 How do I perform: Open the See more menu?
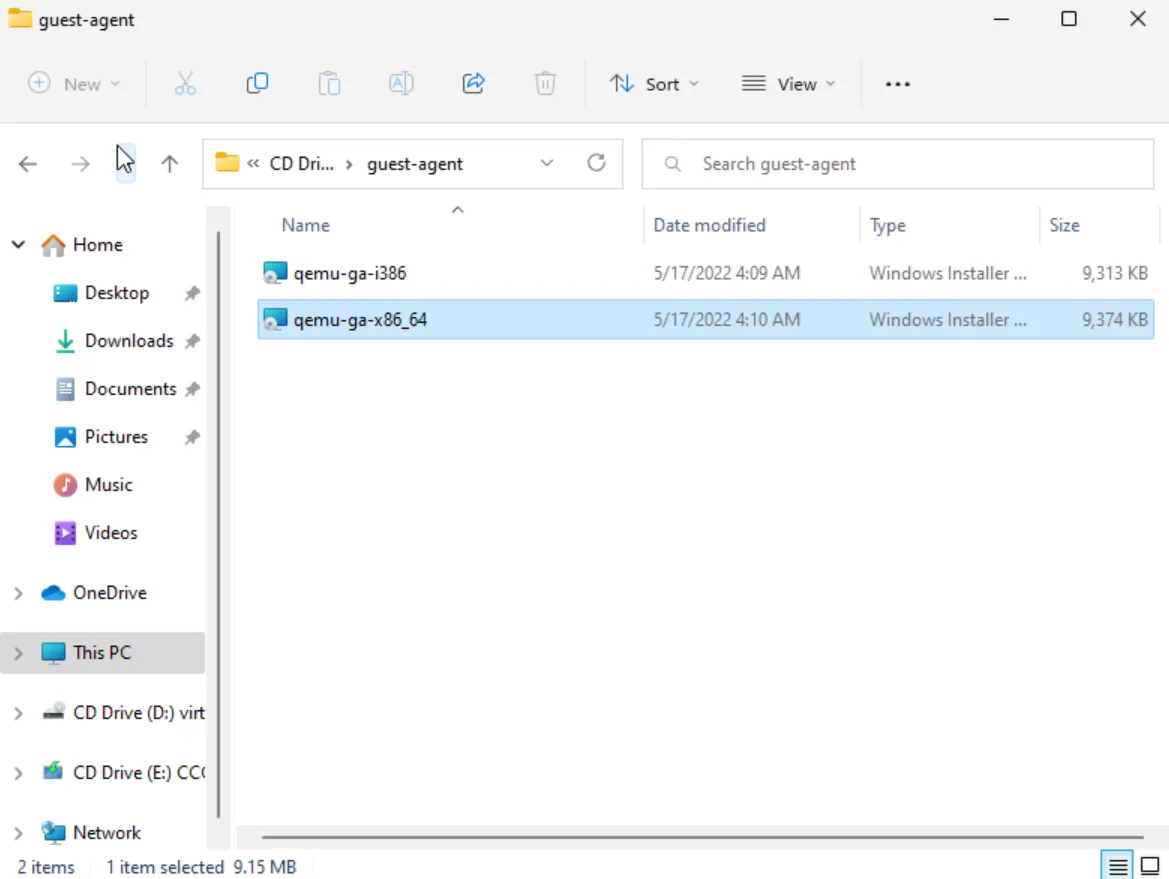click(x=897, y=83)
